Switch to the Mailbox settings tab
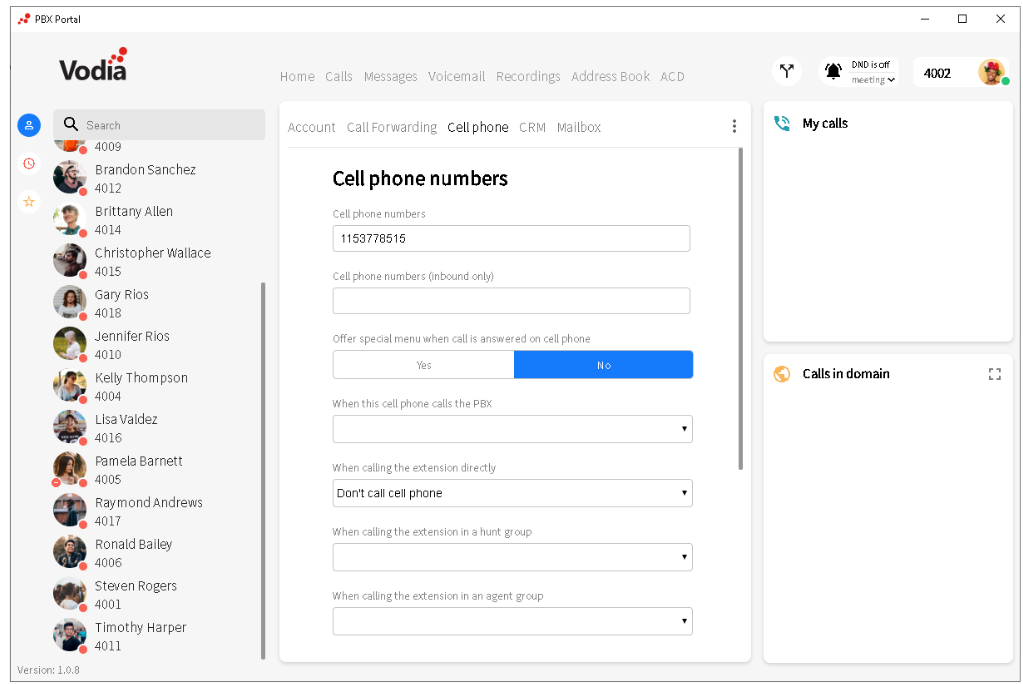Viewport: 1023px width, 684px height. point(579,127)
